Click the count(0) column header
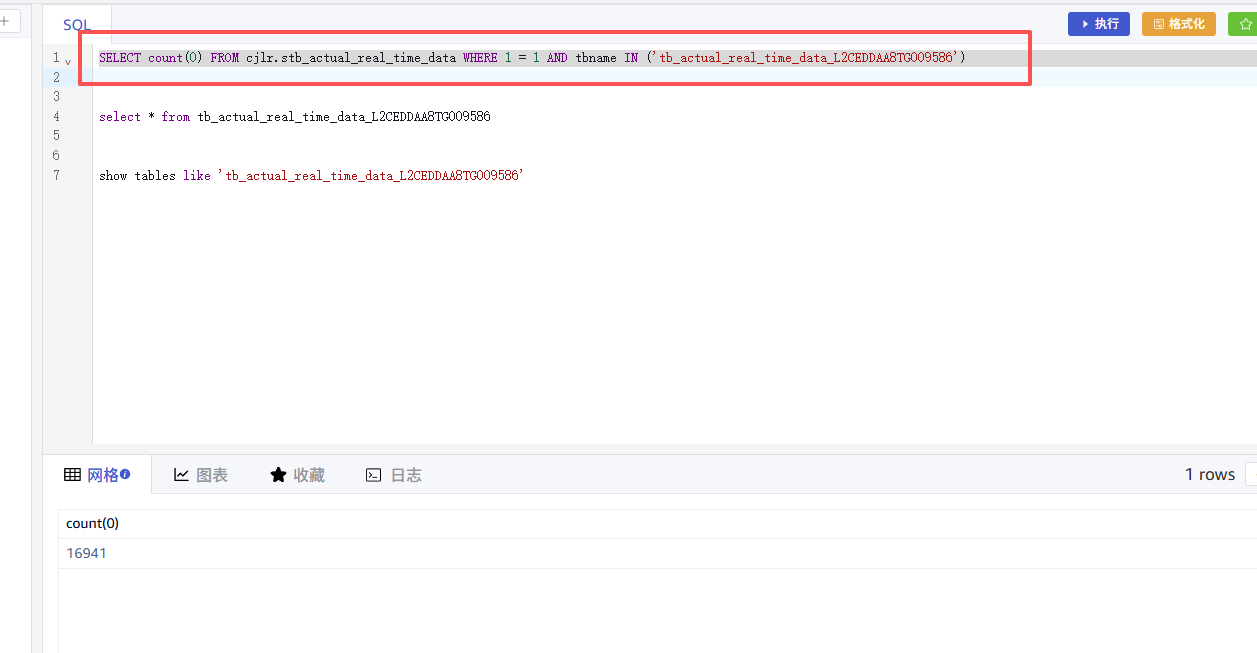This screenshot has height=653, width=1257. pos(92,524)
